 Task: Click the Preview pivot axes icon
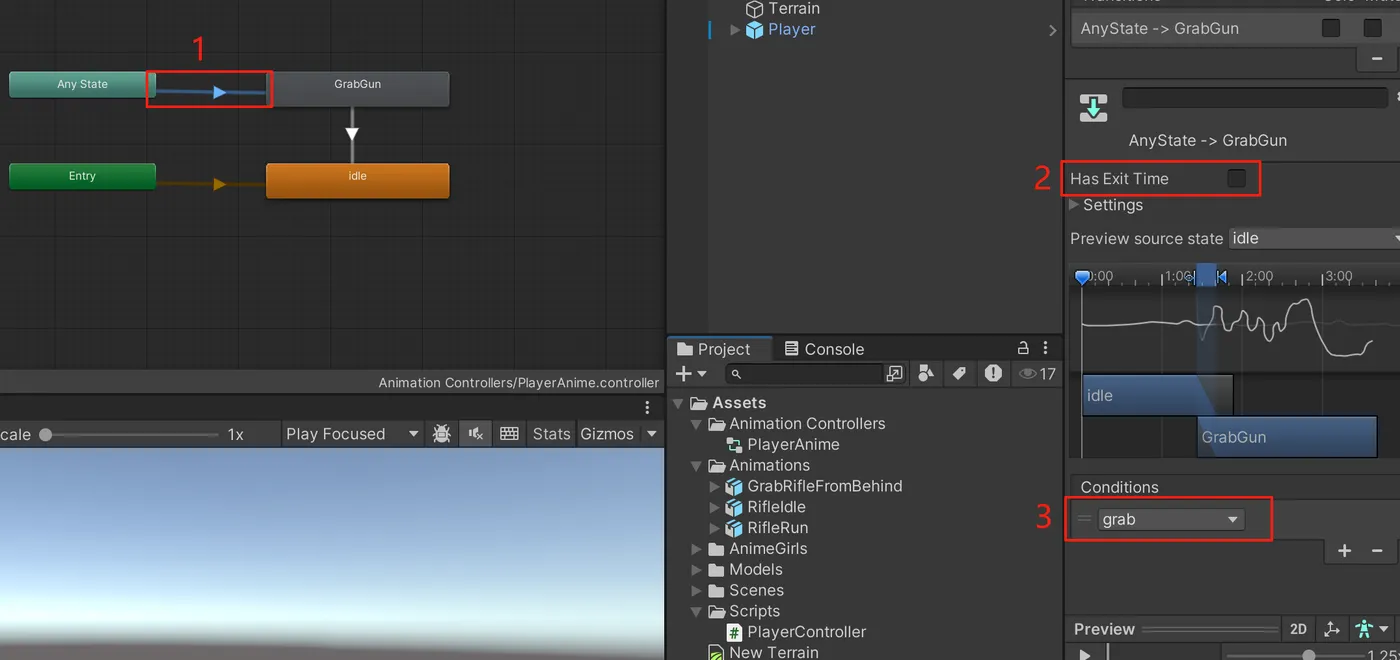(1331, 629)
